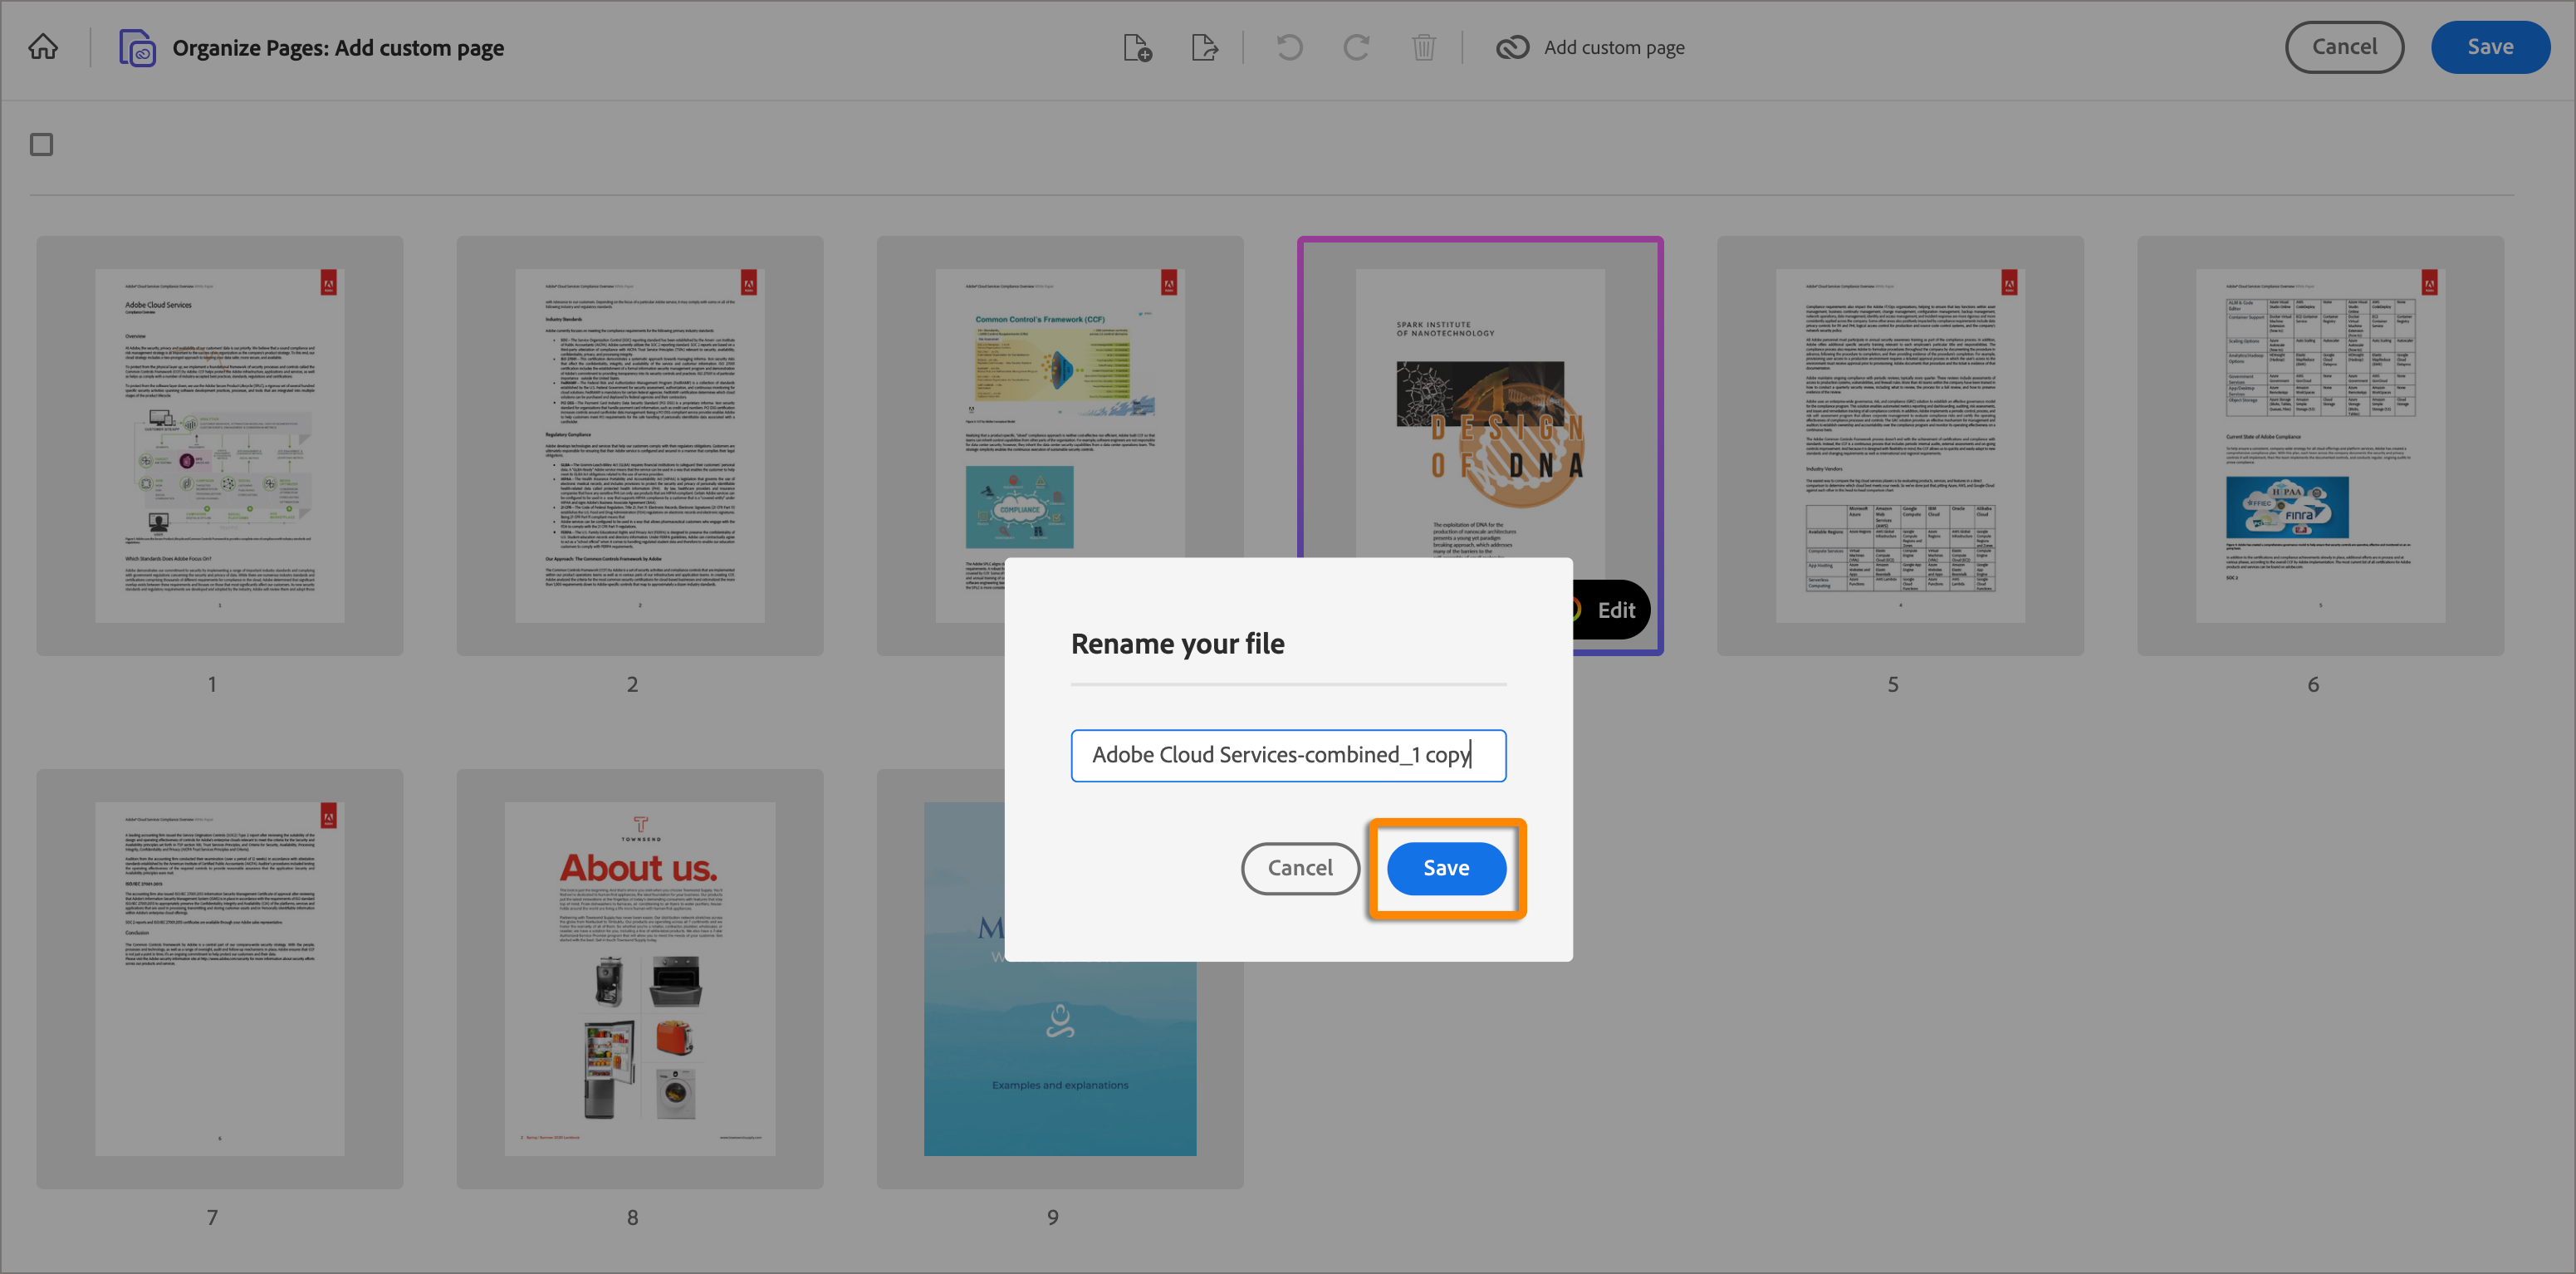The height and width of the screenshot is (1274, 2576).
Task: Click the extract pages icon
Action: [x=1205, y=47]
